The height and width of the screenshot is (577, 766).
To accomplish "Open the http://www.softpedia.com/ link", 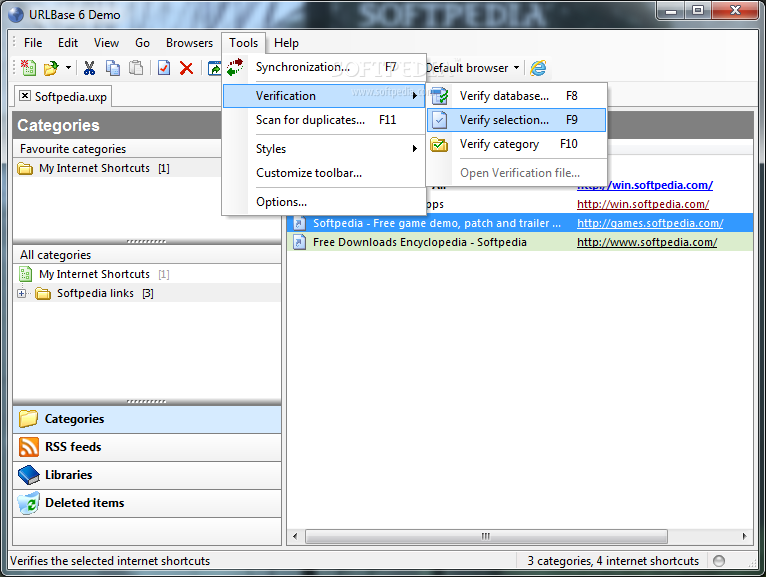I will coord(647,242).
